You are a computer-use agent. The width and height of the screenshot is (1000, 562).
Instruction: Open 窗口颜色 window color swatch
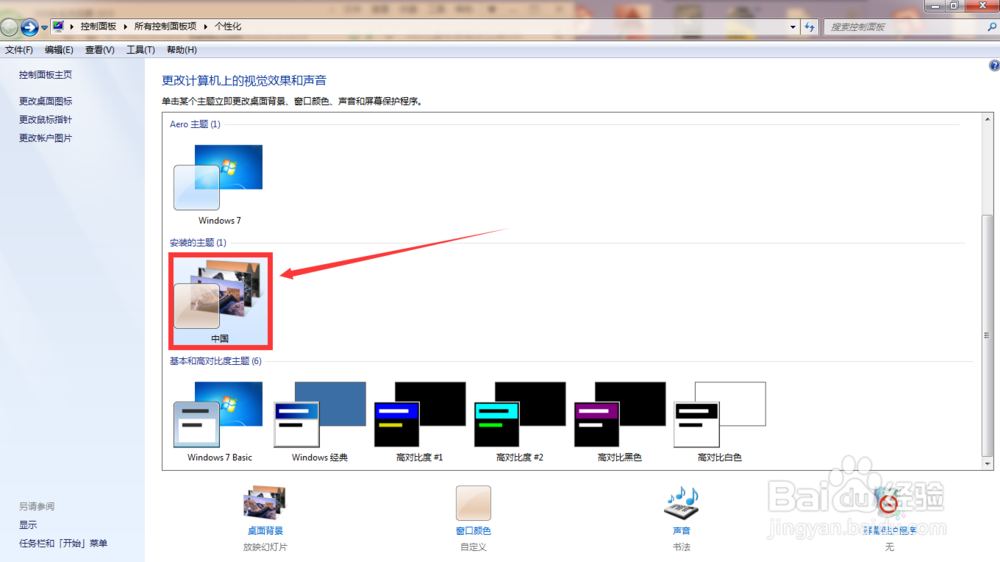473,503
